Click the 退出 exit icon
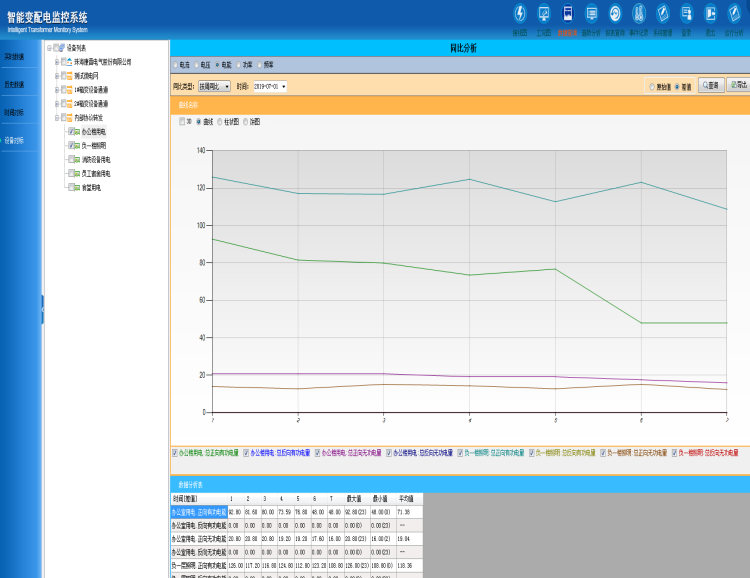Image resolution: width=750 pixels, height=578 pixels. pyautogui.click(x=710, y=14)
